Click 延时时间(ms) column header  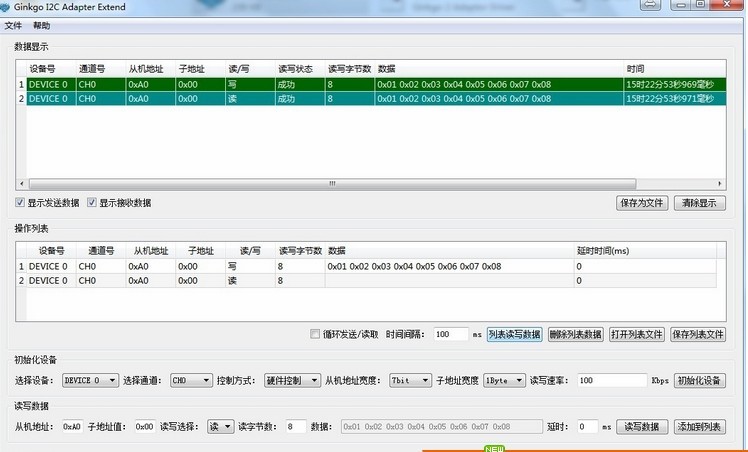(x=645, y=251)
